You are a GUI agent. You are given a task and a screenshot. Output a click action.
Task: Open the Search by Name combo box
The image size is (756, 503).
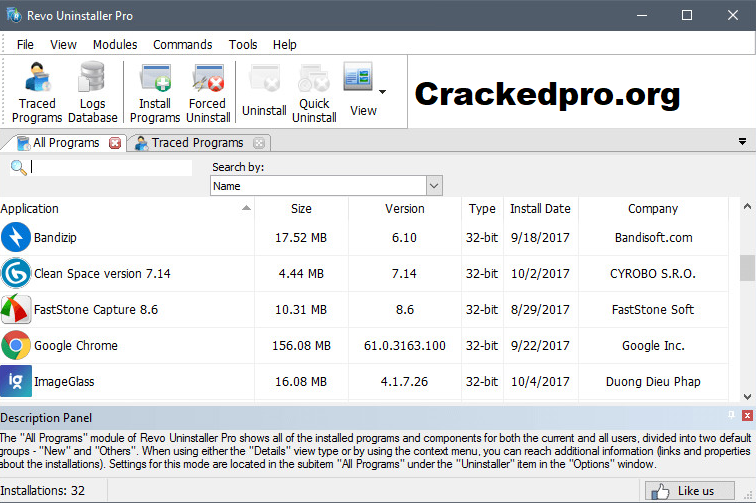point(326,186)
